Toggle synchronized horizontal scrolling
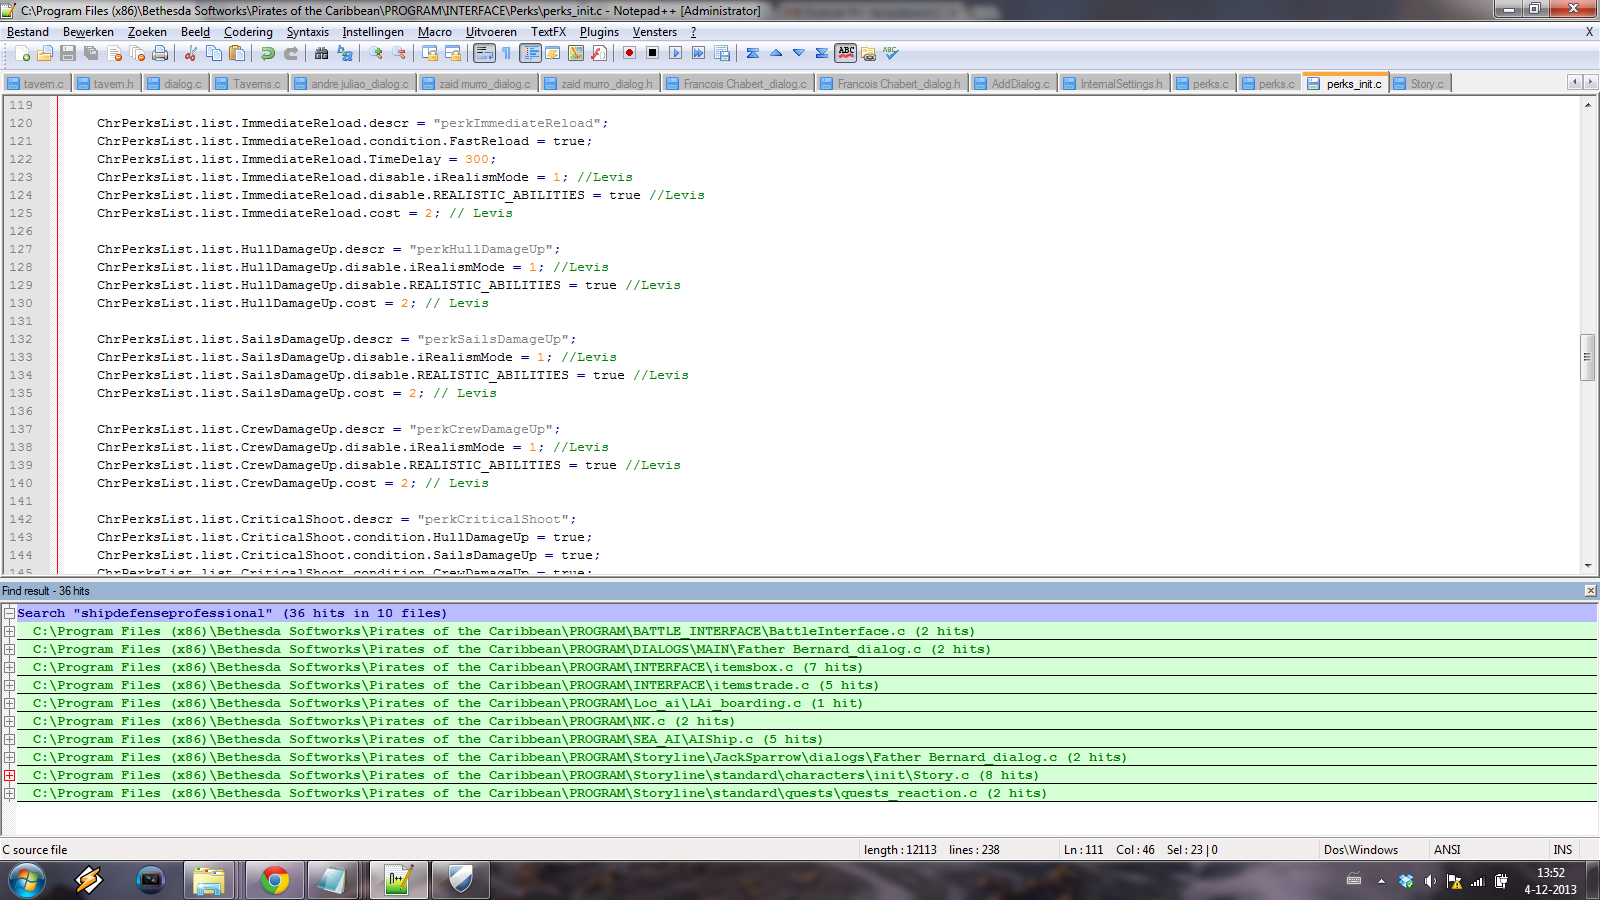1600x900 pixels. 453,53
